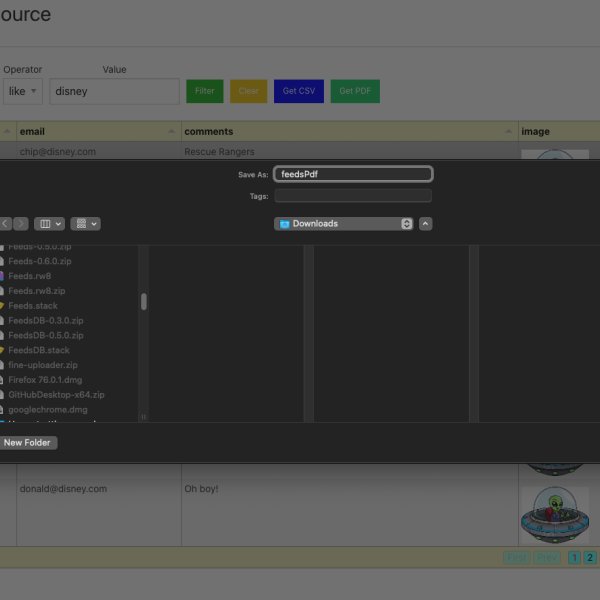Screen dimensions: 600x600
Task: Select the FeedsDB.stack file
Action: click(38, 351)
